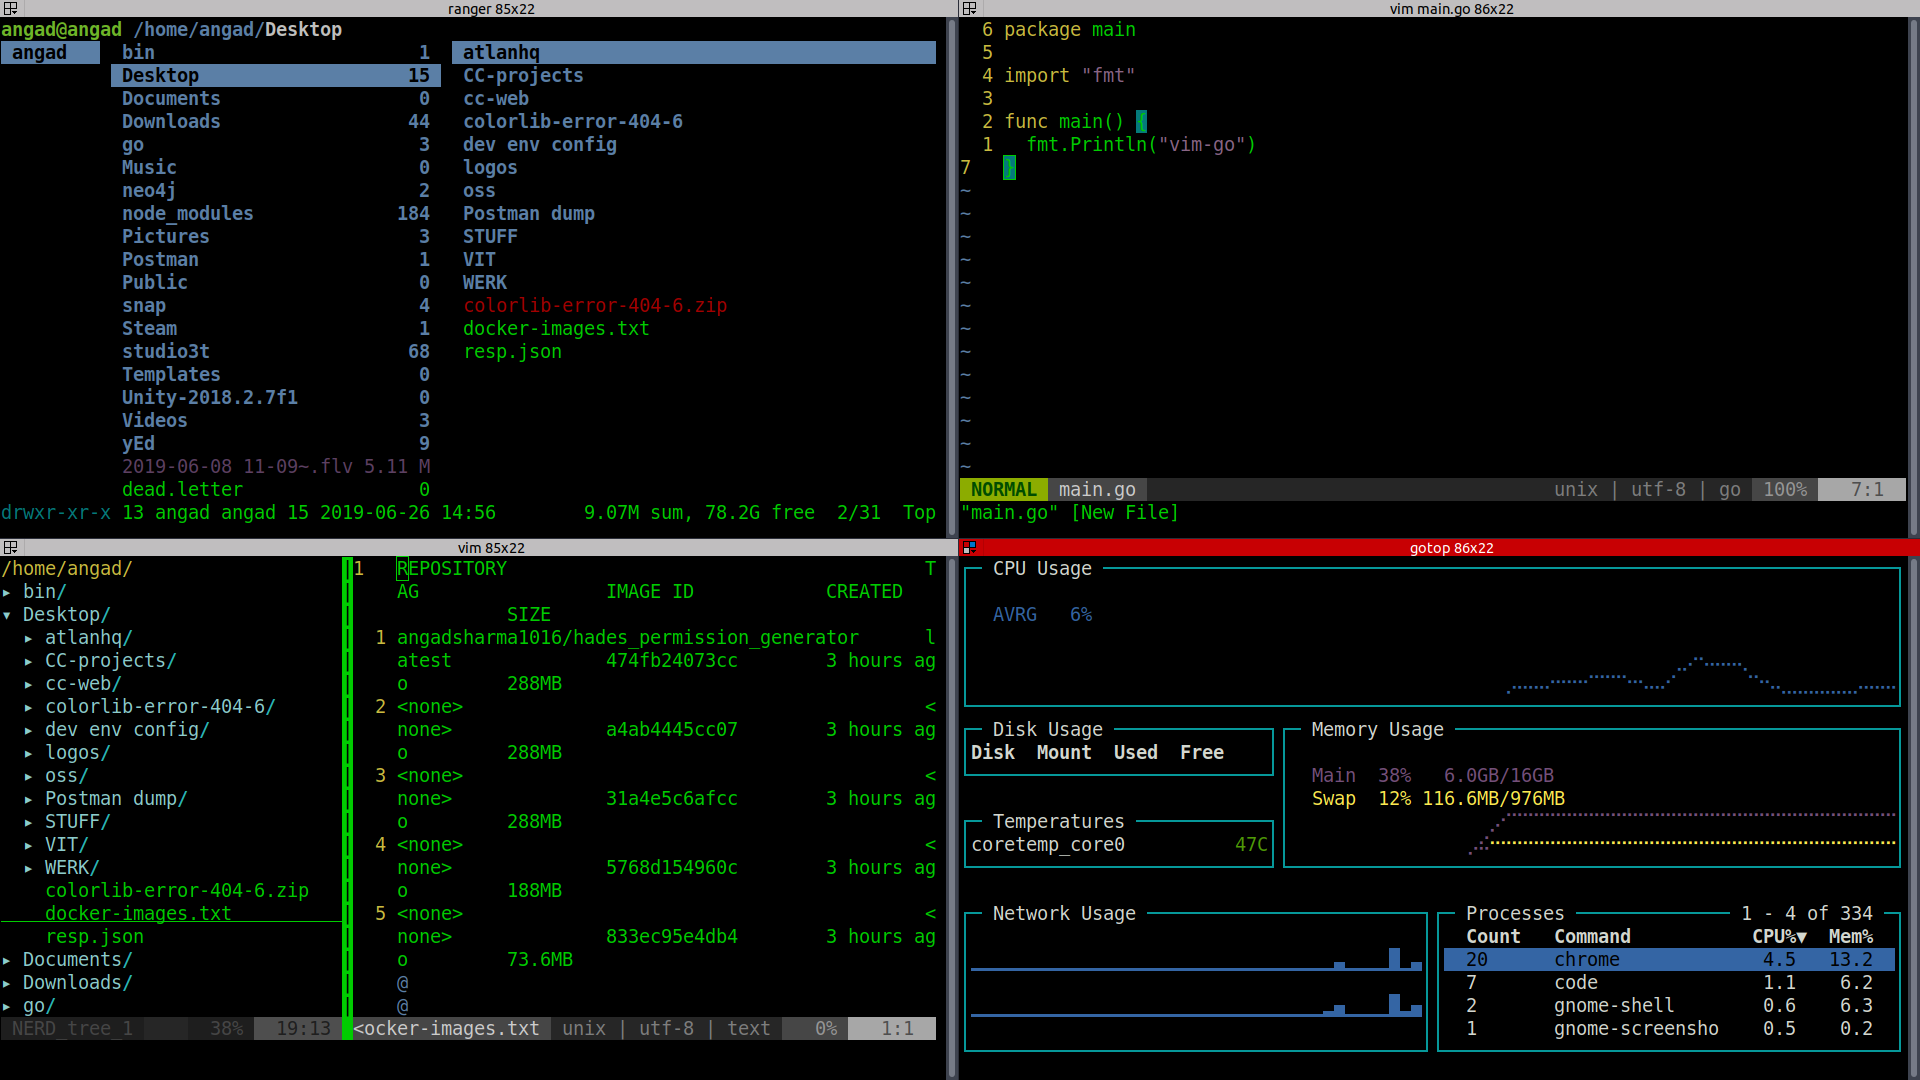
Task: Click the NERD_tree_1 label in the statusline
Action: click(x=71, y=1028)
